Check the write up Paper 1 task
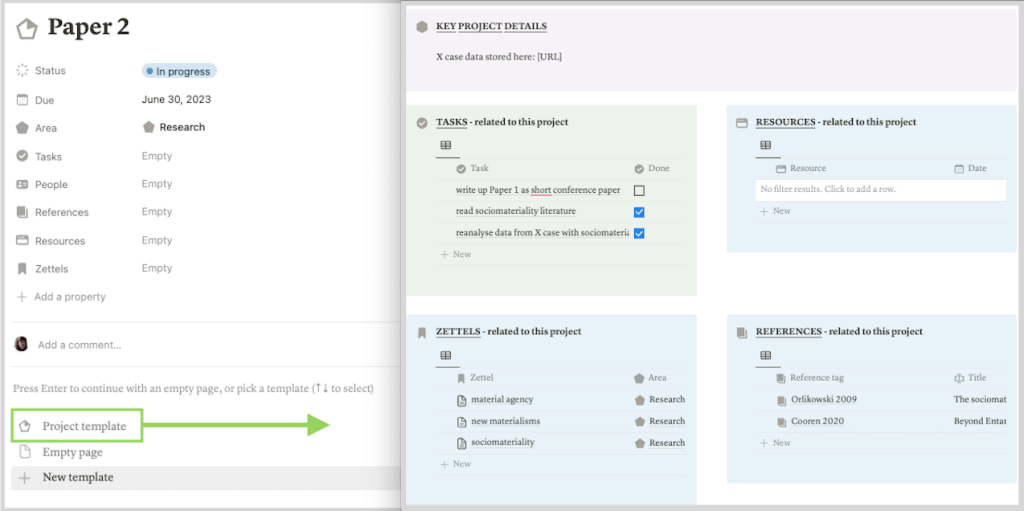Viewport: 1024px width, 511px height. tap(639, 191)
